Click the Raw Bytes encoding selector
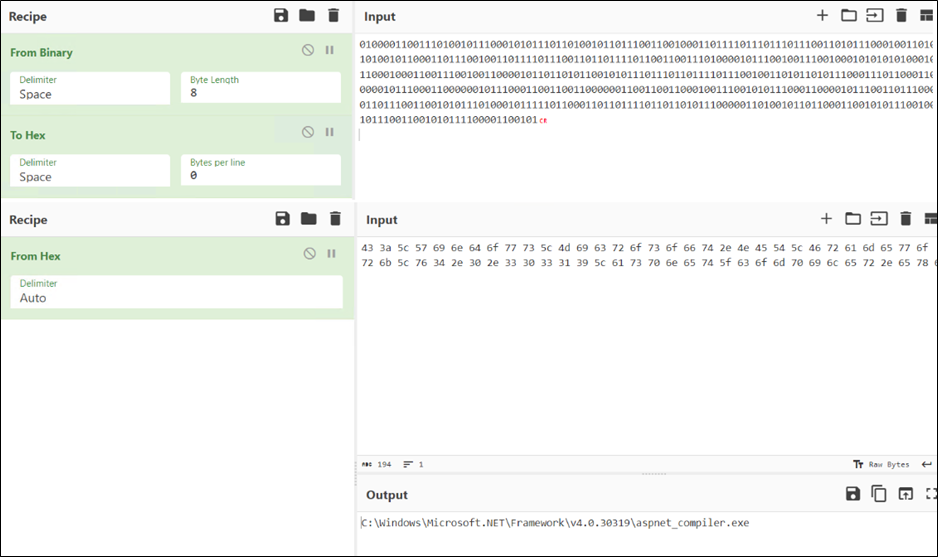The height and width of the screenshot is (557, 938). point(881,464)
